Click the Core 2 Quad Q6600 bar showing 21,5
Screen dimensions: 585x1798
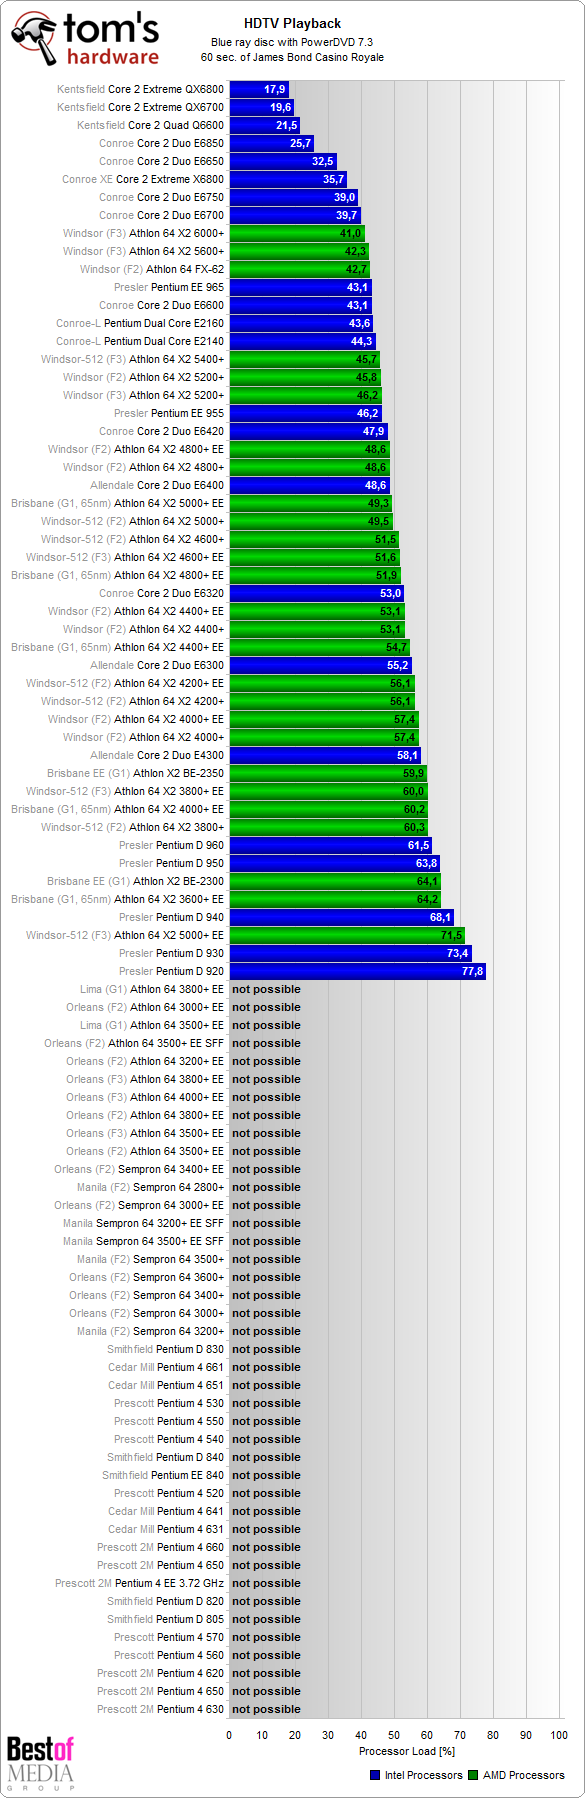coord(265,125)
